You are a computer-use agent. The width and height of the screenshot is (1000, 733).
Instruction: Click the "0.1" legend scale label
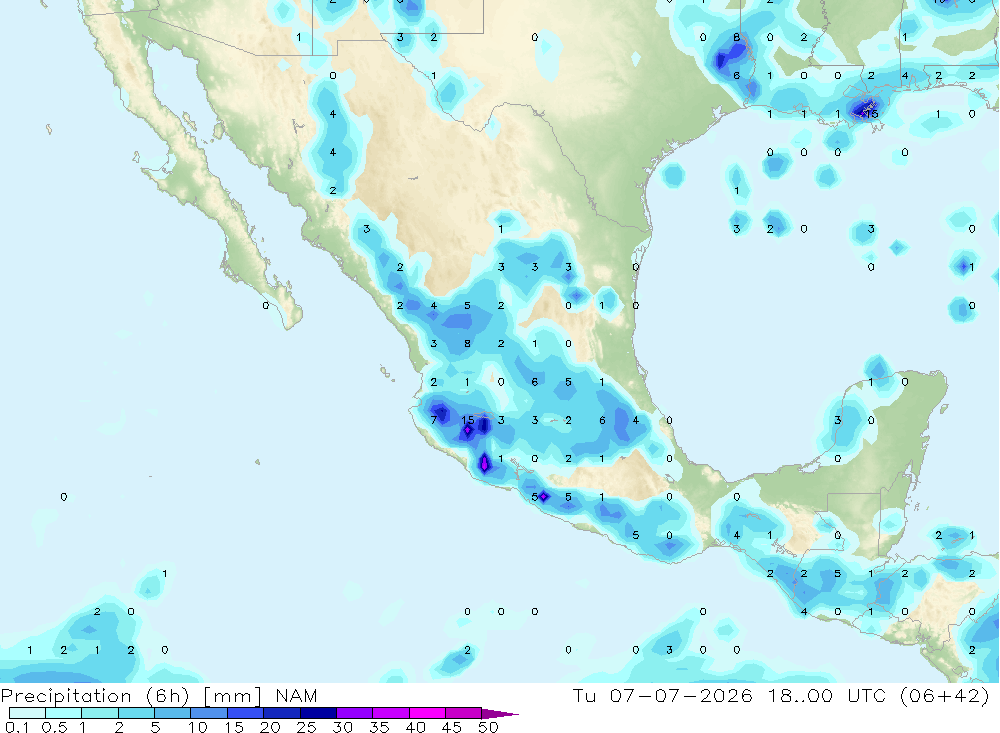click(17, 727)
